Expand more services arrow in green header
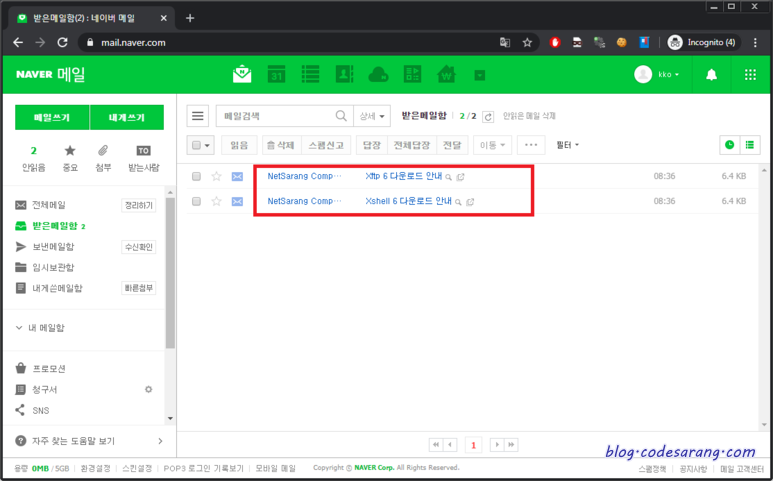The width and height of the screenshot is (773, 481). click(480, 75)
